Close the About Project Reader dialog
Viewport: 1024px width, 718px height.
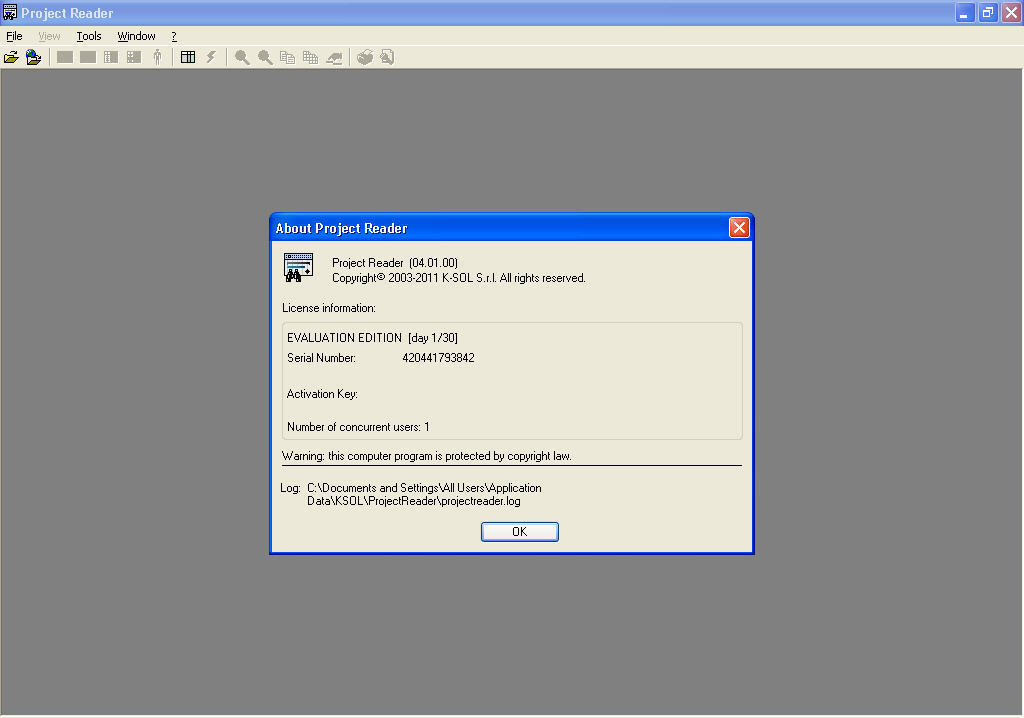739,227
